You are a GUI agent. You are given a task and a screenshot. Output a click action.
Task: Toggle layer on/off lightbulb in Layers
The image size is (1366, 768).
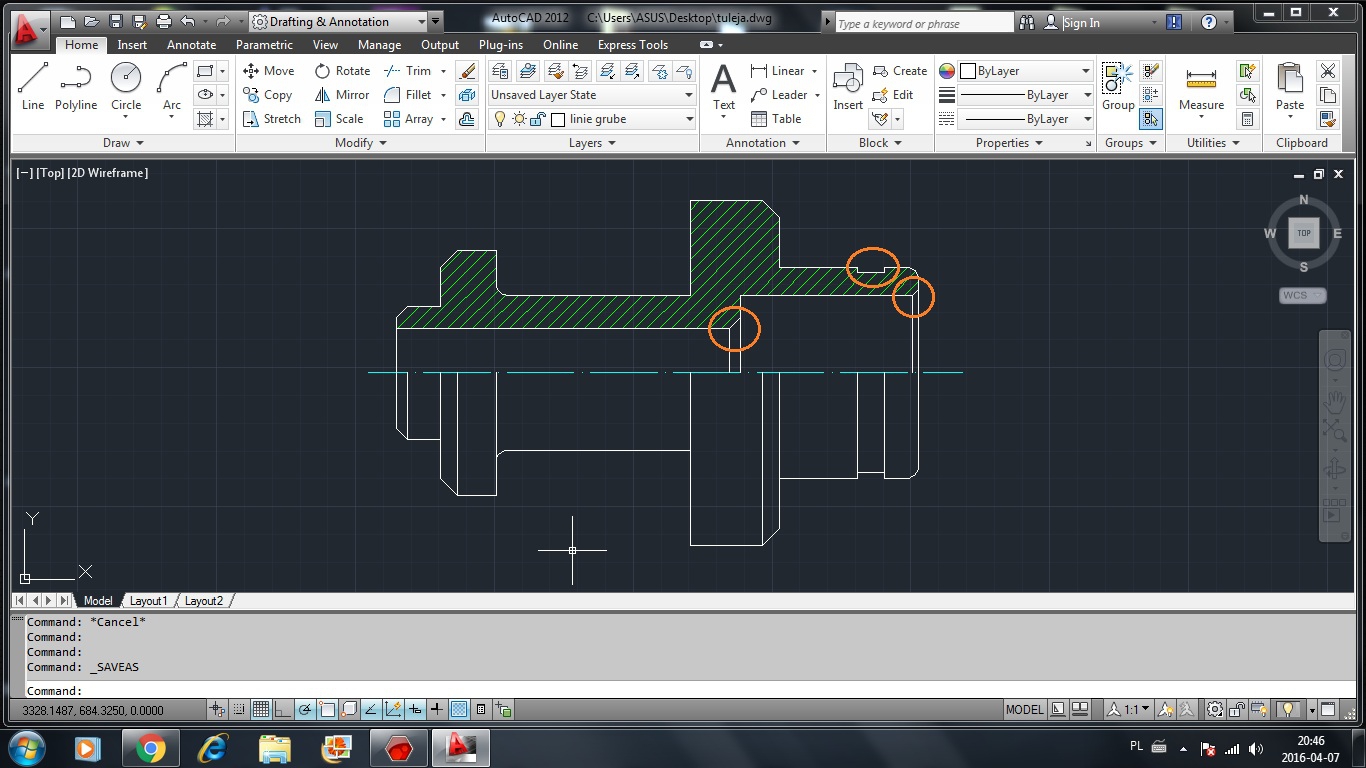[500, 119]
